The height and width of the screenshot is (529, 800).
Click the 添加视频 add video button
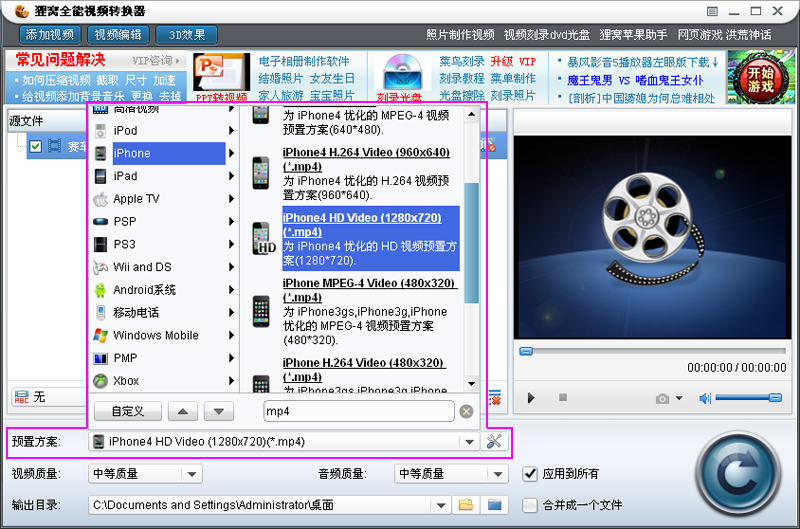coord(49,35)
